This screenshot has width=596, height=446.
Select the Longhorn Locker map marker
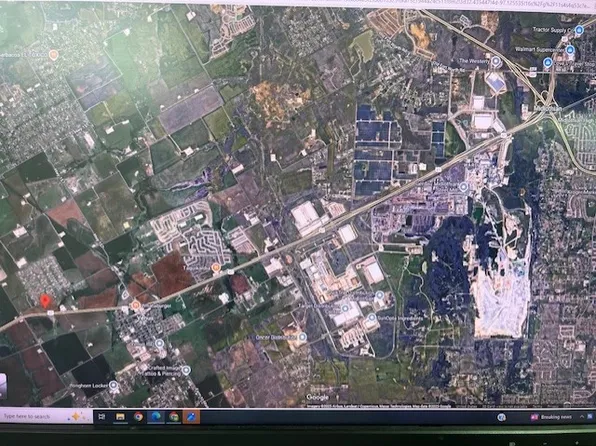[113, 386]
